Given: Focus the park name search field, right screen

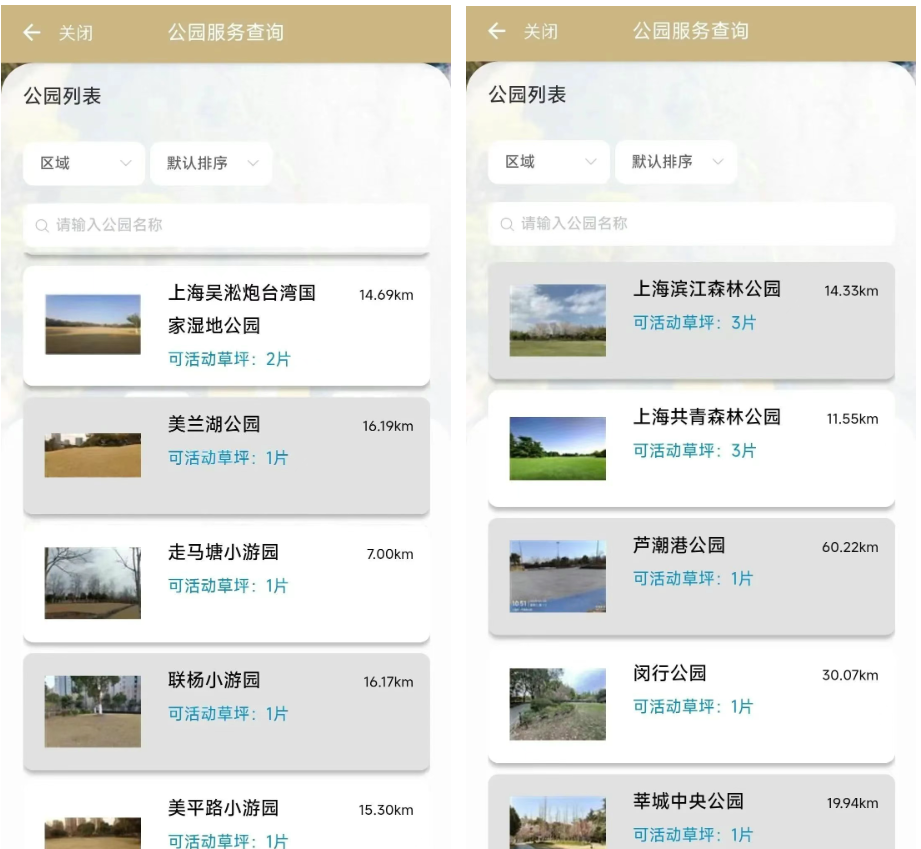Looking at the screenshot, I should [x=691, y=224].
